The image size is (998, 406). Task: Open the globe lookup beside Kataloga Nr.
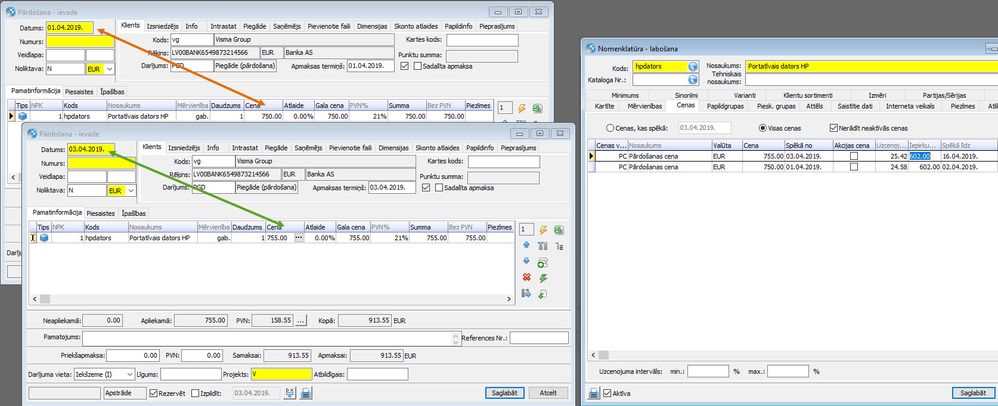coord(693,80)
